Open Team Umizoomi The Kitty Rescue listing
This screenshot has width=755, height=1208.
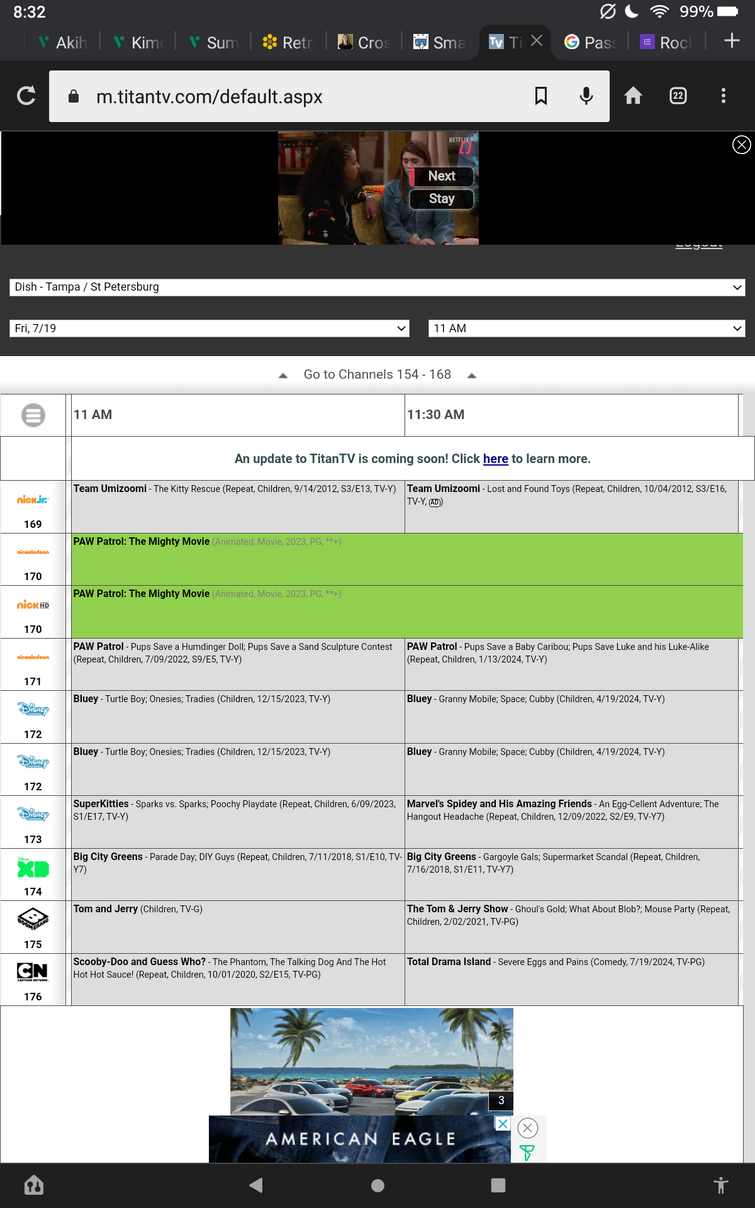tap(237, 507)
